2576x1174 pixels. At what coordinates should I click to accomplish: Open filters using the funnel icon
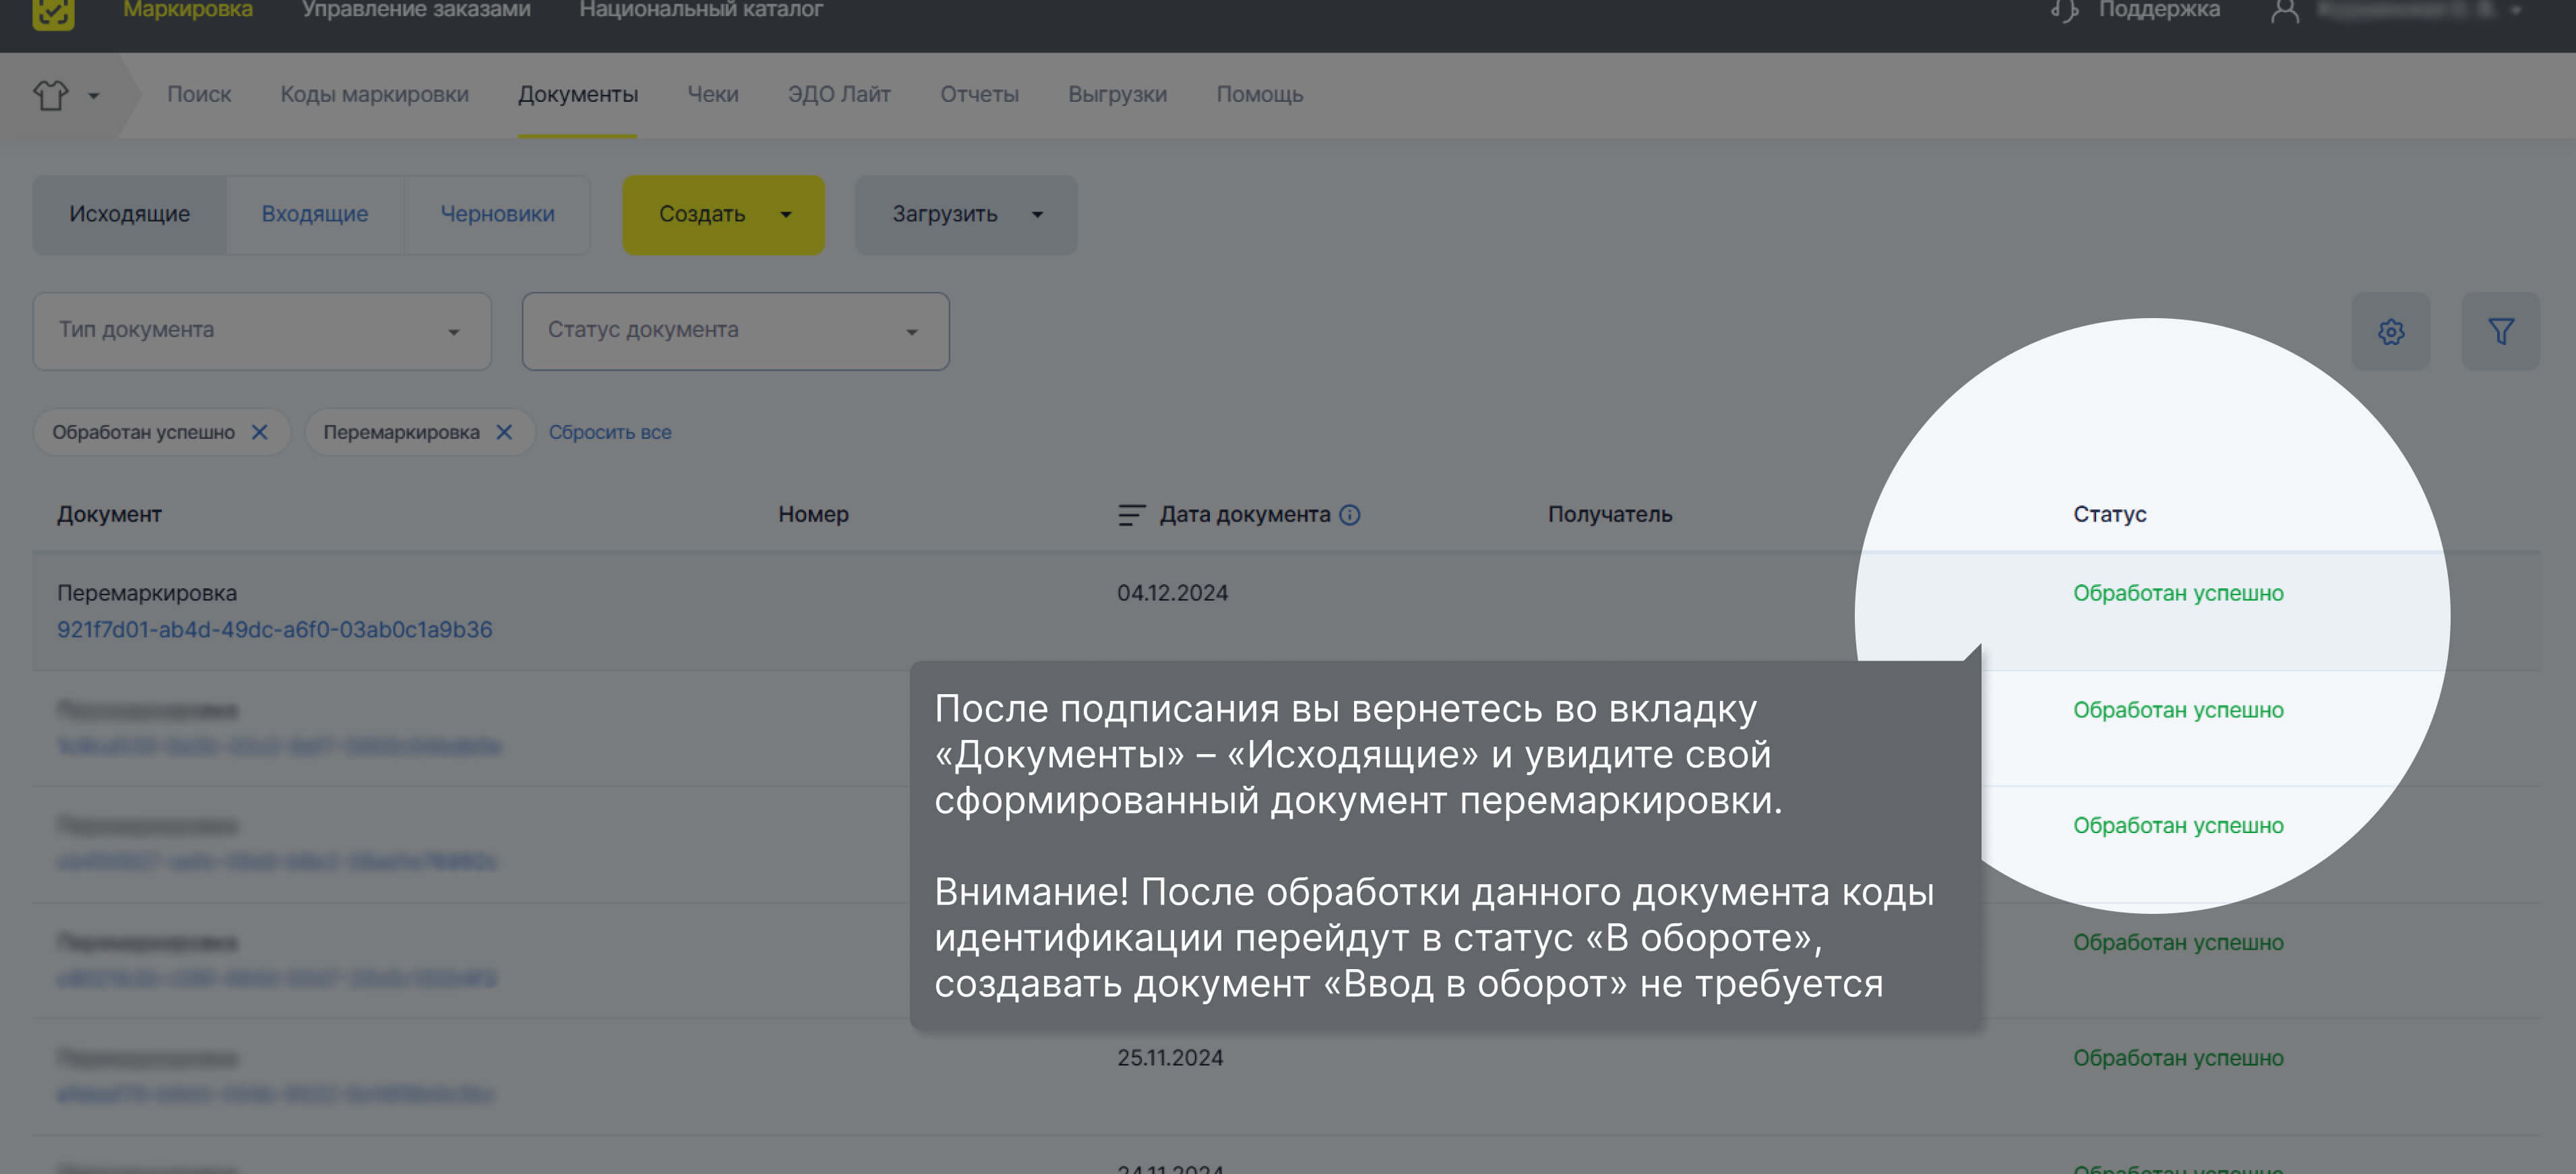pos(2501,331)
